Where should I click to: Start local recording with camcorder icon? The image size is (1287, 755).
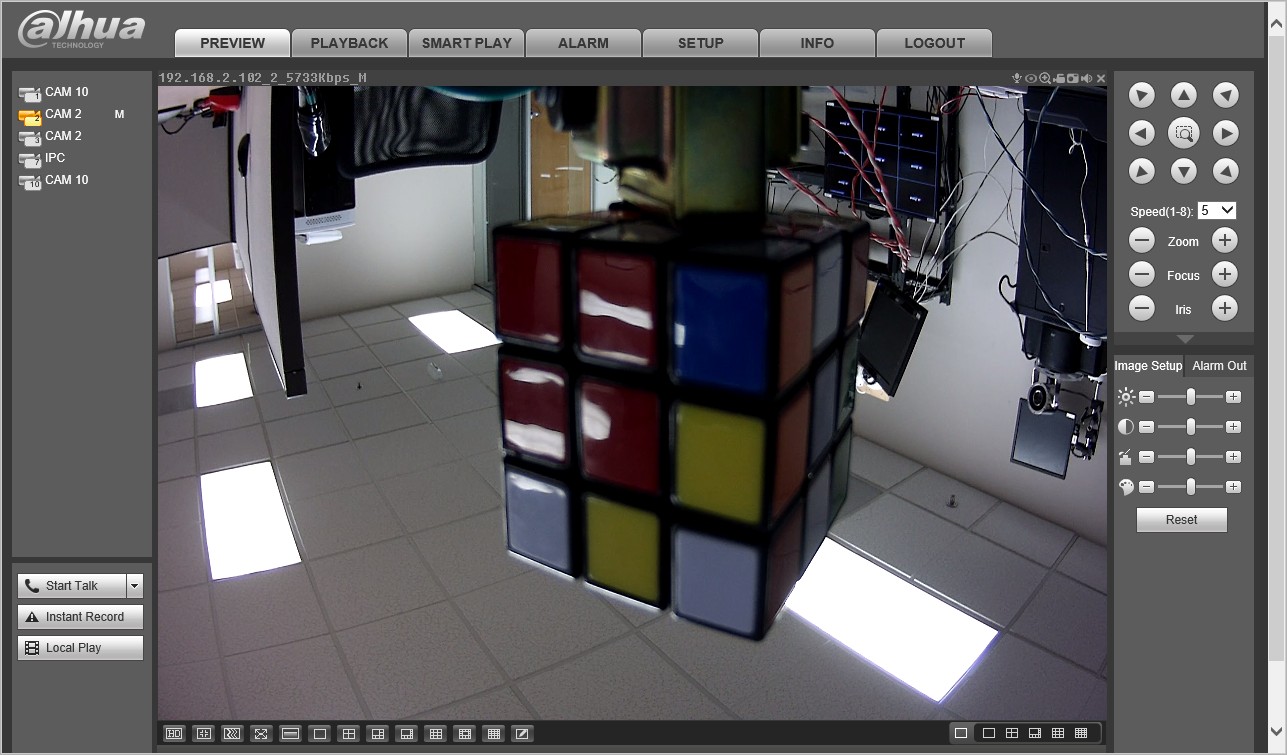[1059, 78]
